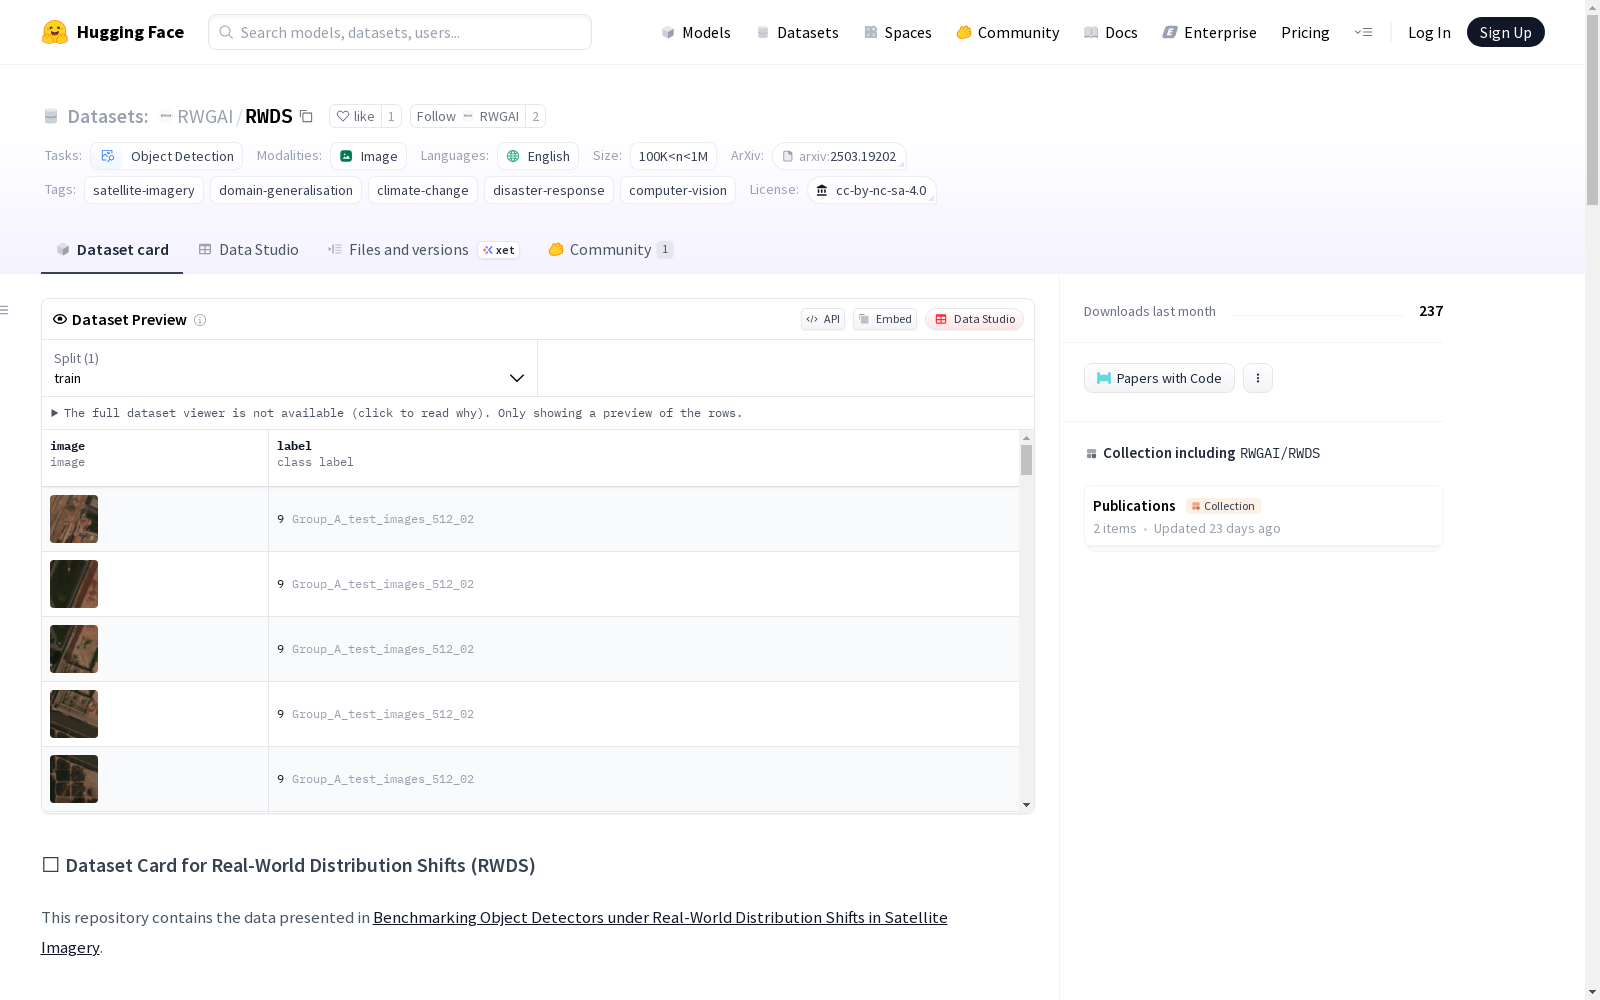This screenshot has width=1600, height=1000.
Task: Click the satellite-imagery tag
Action: pos(144,190)
